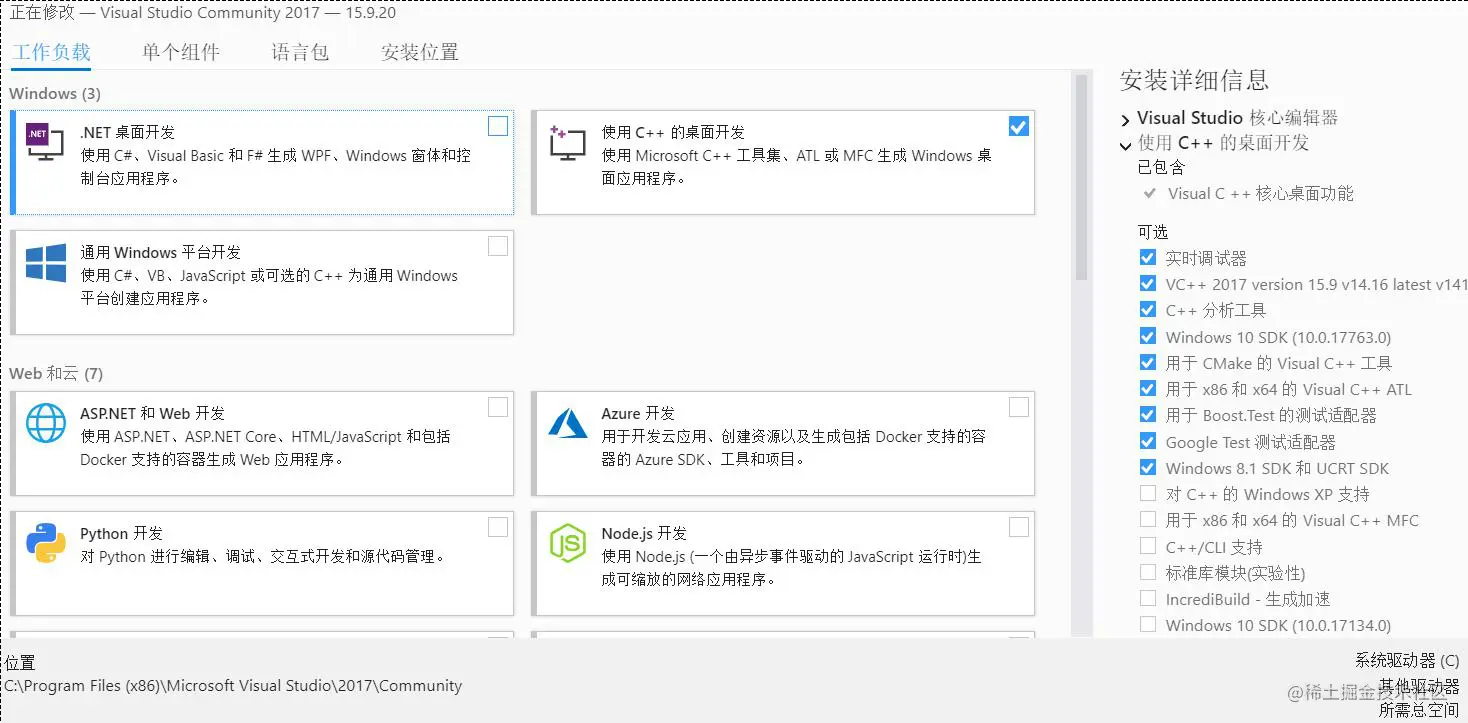Click the Universal Windows platform logo icon
Viewport: 1468px width, 723px height.
(46, 264)
